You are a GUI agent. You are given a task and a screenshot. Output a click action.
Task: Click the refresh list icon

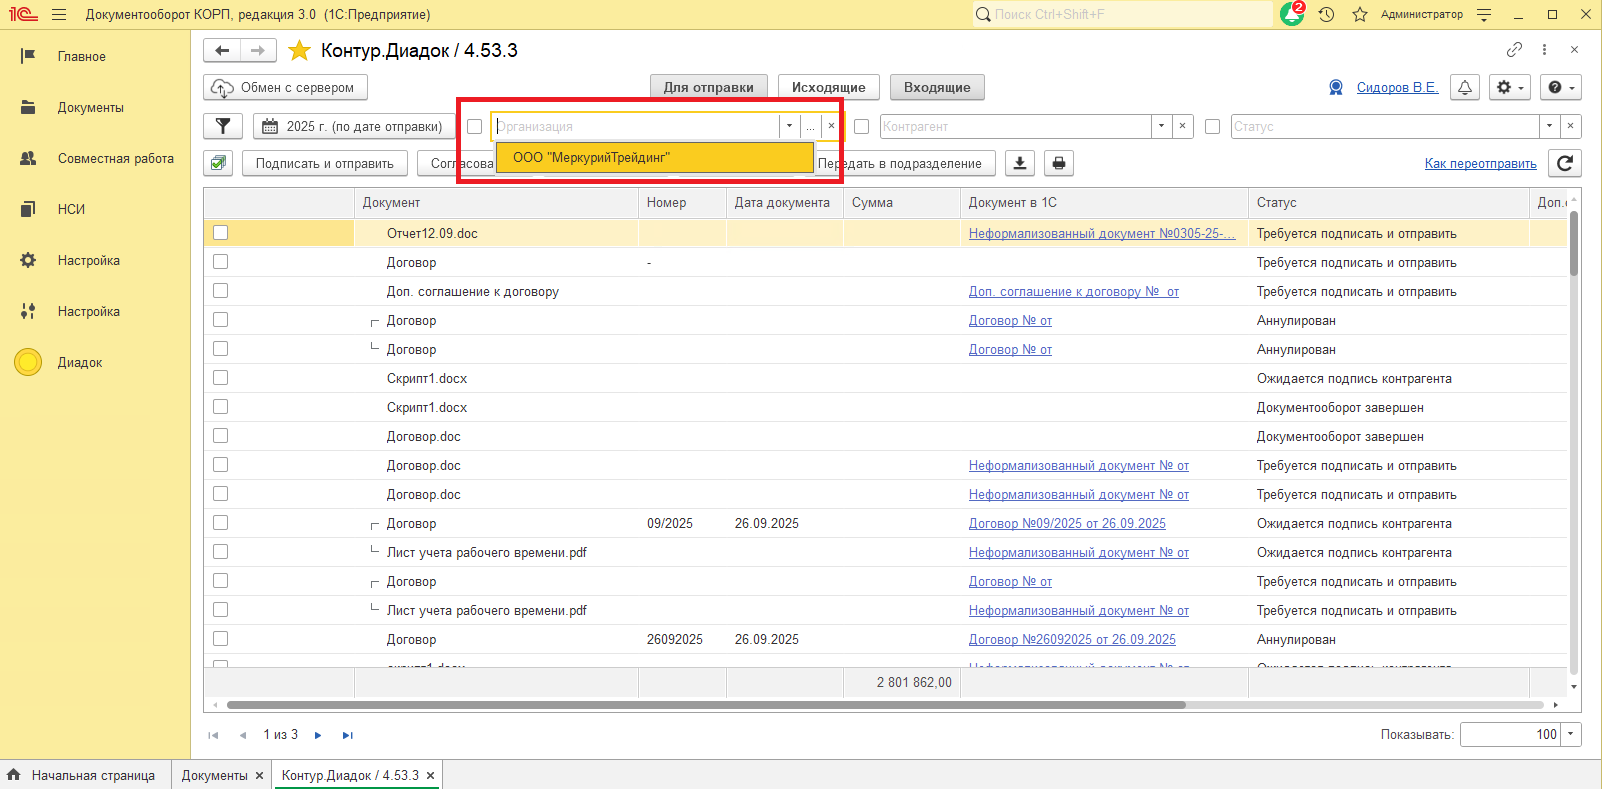[1565, 163]
